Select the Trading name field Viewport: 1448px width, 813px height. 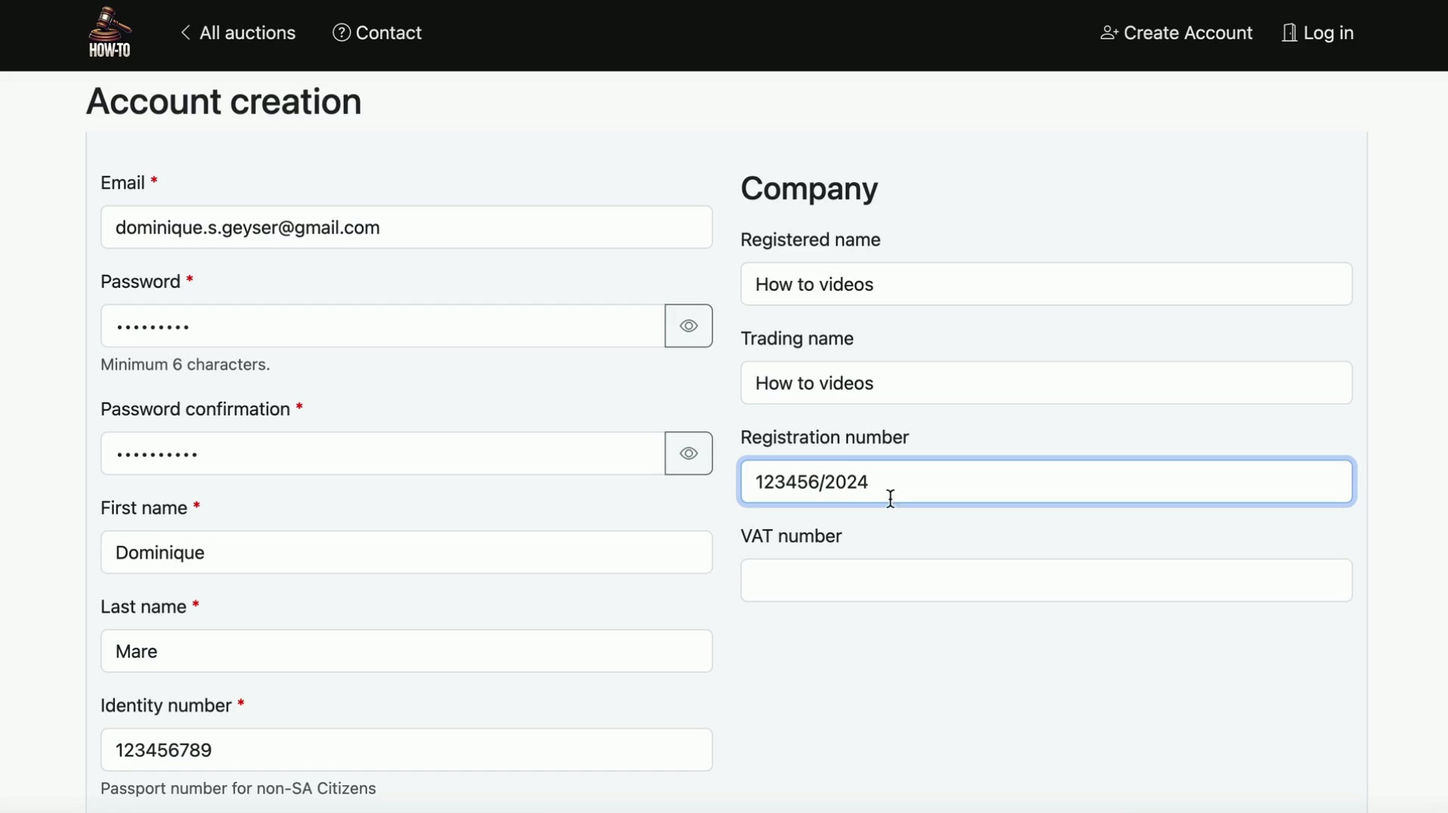[1046, 382]
